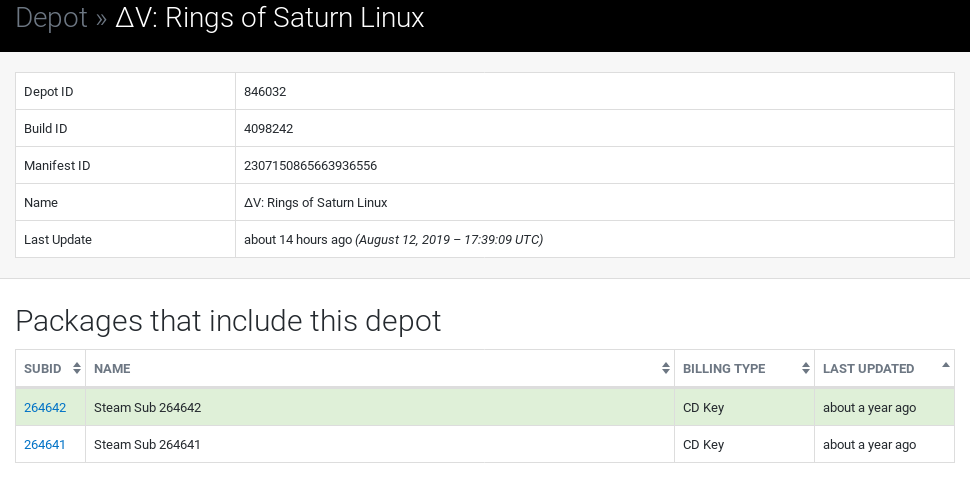Toggle SUBID column sort arrows

(77, 368)
